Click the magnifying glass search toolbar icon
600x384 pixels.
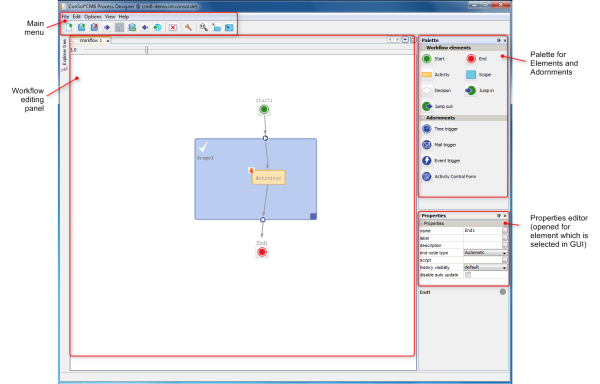[x=203, y=27]
